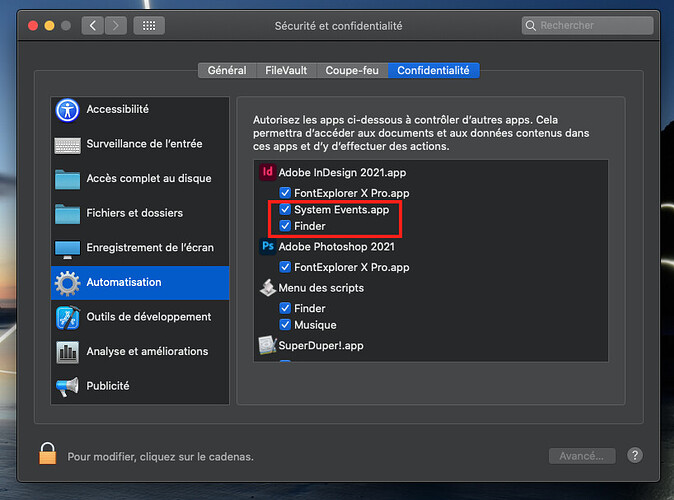Switch to the Général tab
Viewport: 674px width, 500px height.
point(227,71)
